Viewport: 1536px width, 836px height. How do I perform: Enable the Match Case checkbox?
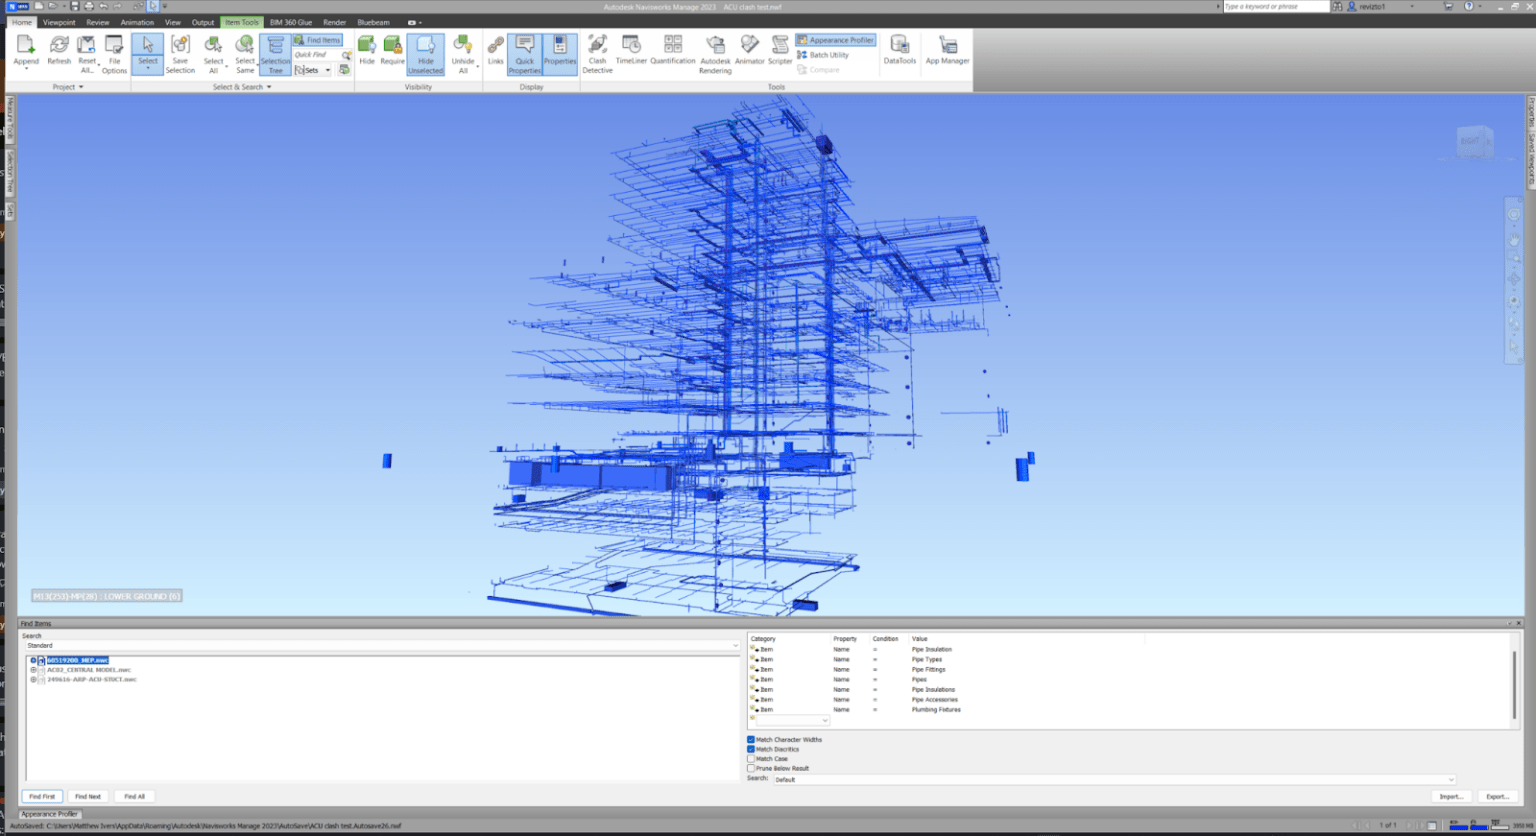(751, 759)
